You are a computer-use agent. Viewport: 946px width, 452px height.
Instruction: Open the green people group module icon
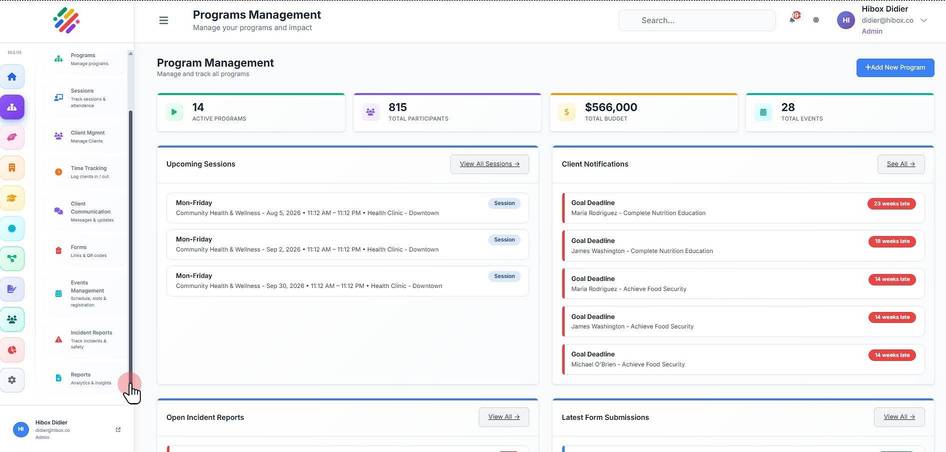(12, 319)
